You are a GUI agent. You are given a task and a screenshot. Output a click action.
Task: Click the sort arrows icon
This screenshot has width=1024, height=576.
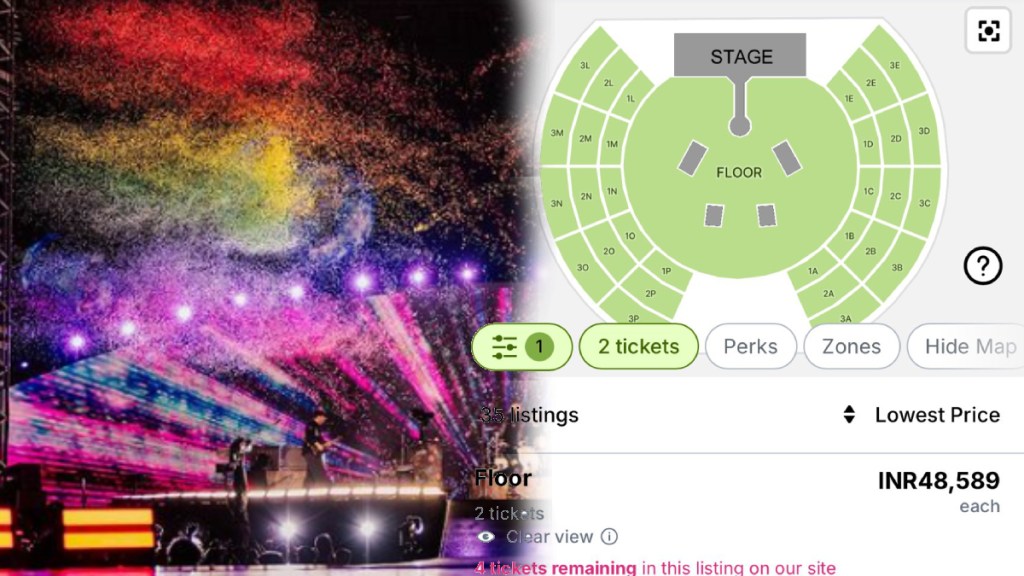click(x=849, y=414)
